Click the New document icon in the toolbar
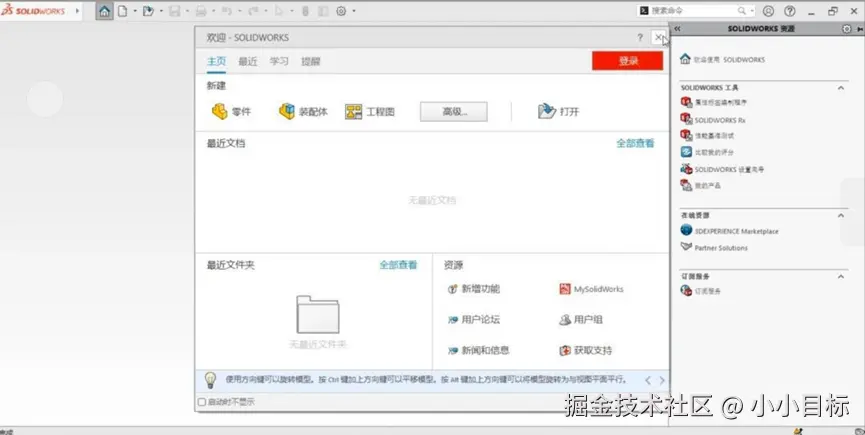Screen dimensions: 865x435 point(122,11)
